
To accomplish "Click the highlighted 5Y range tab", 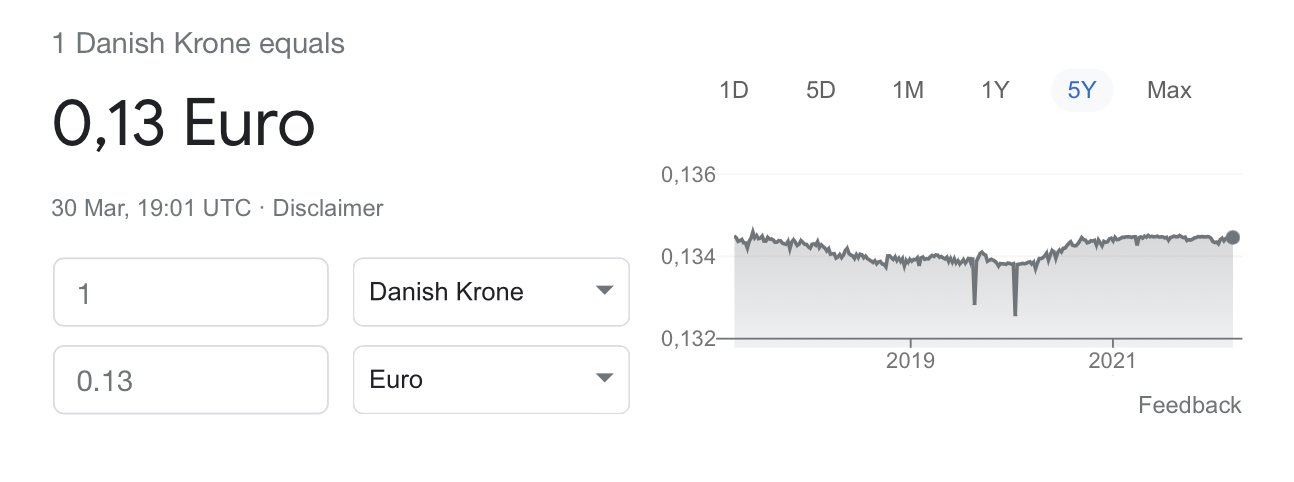I will tap(1082, 91).
